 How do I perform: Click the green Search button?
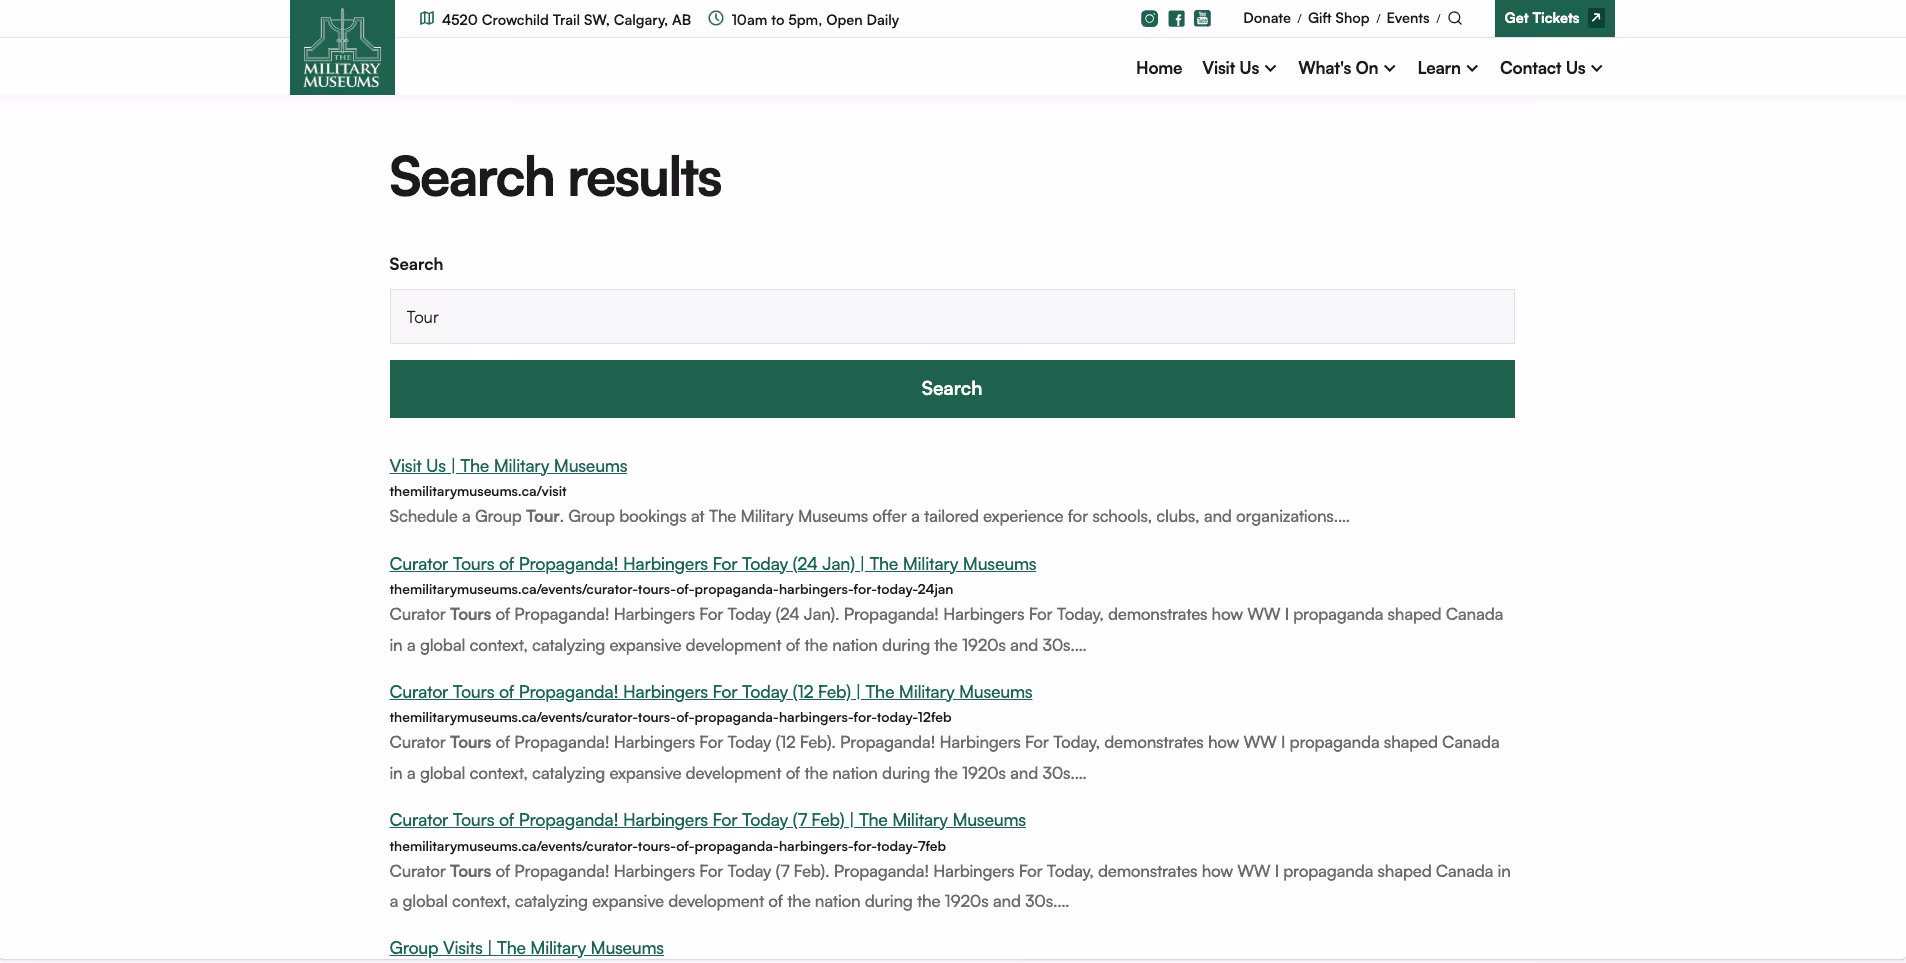(x=952, y=389)
